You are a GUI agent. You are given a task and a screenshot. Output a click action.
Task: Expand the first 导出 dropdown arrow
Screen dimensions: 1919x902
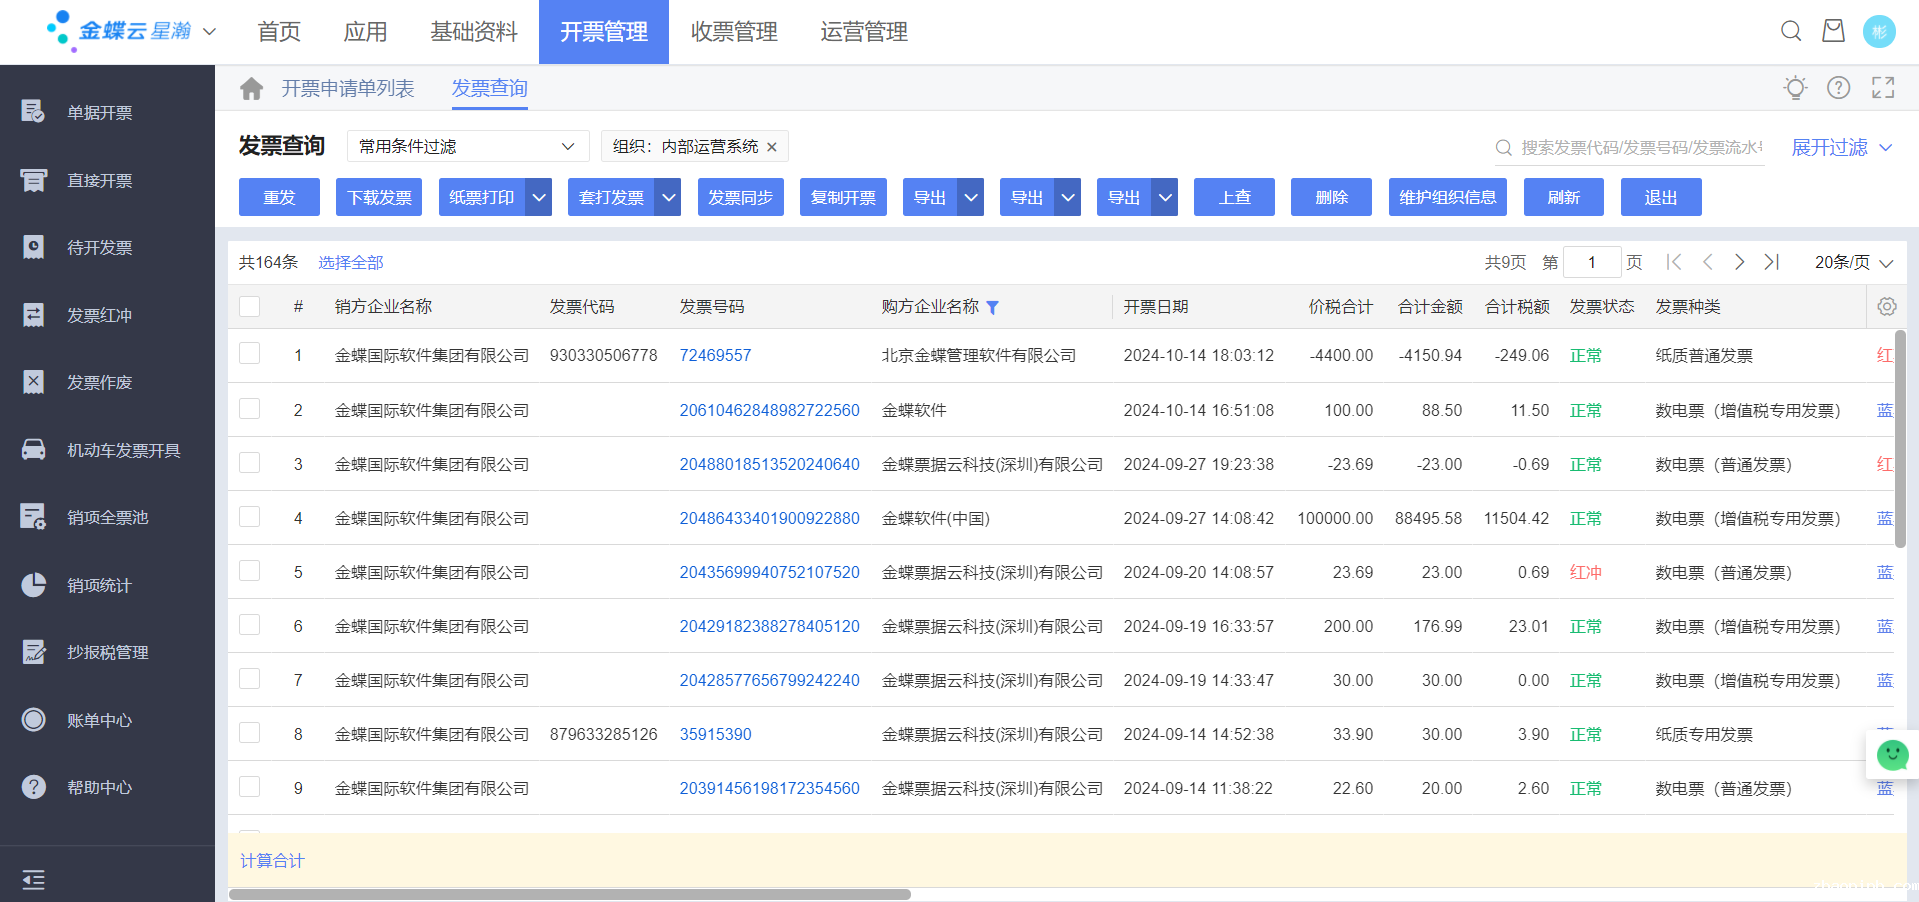pyautogui.click(x=971, y=197)
